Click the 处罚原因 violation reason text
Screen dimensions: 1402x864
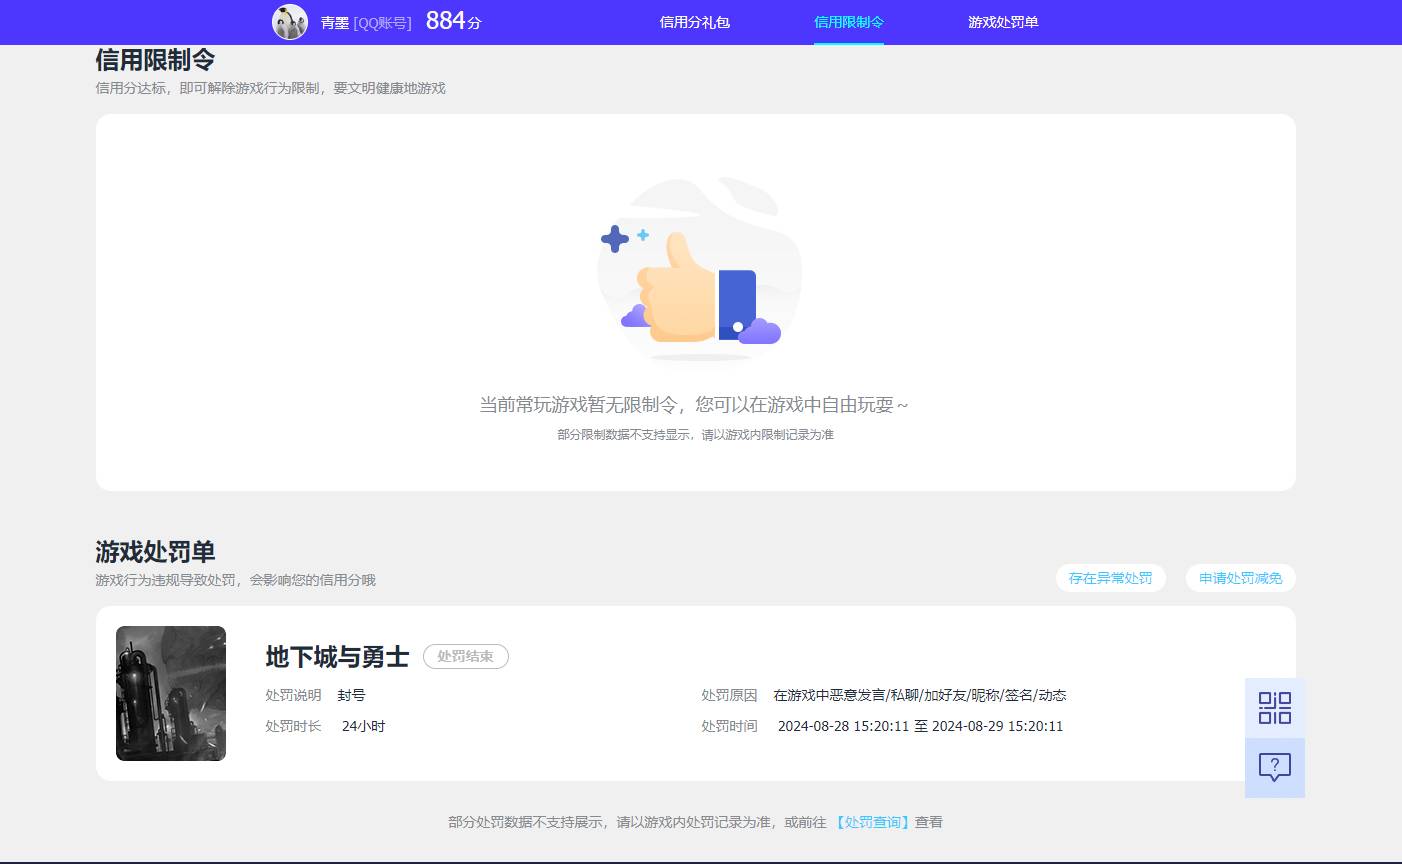coord(919,694)
